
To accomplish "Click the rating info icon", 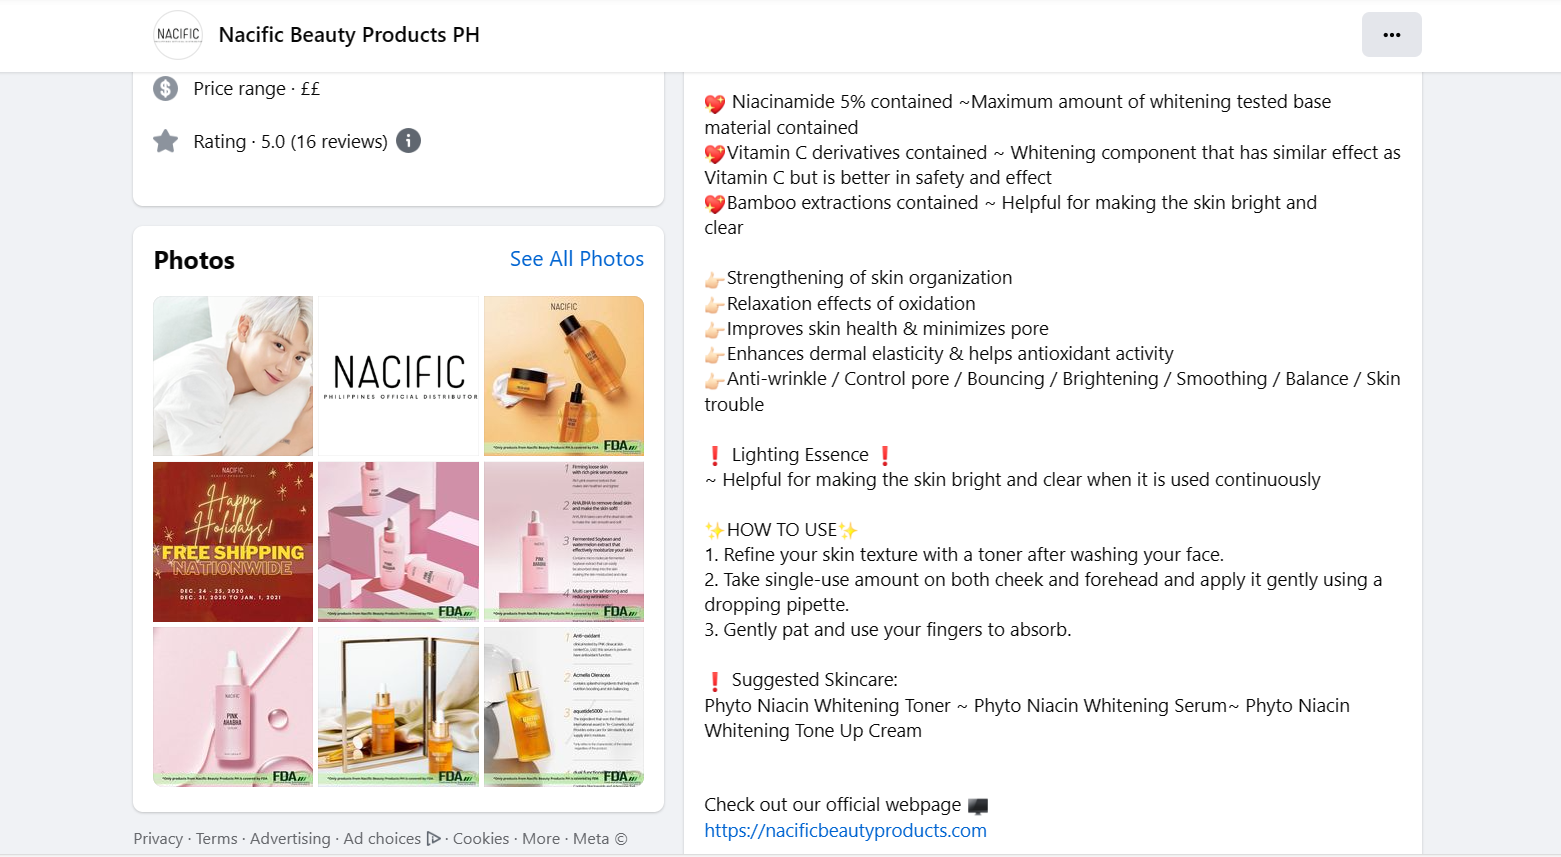I will [408, 141].
